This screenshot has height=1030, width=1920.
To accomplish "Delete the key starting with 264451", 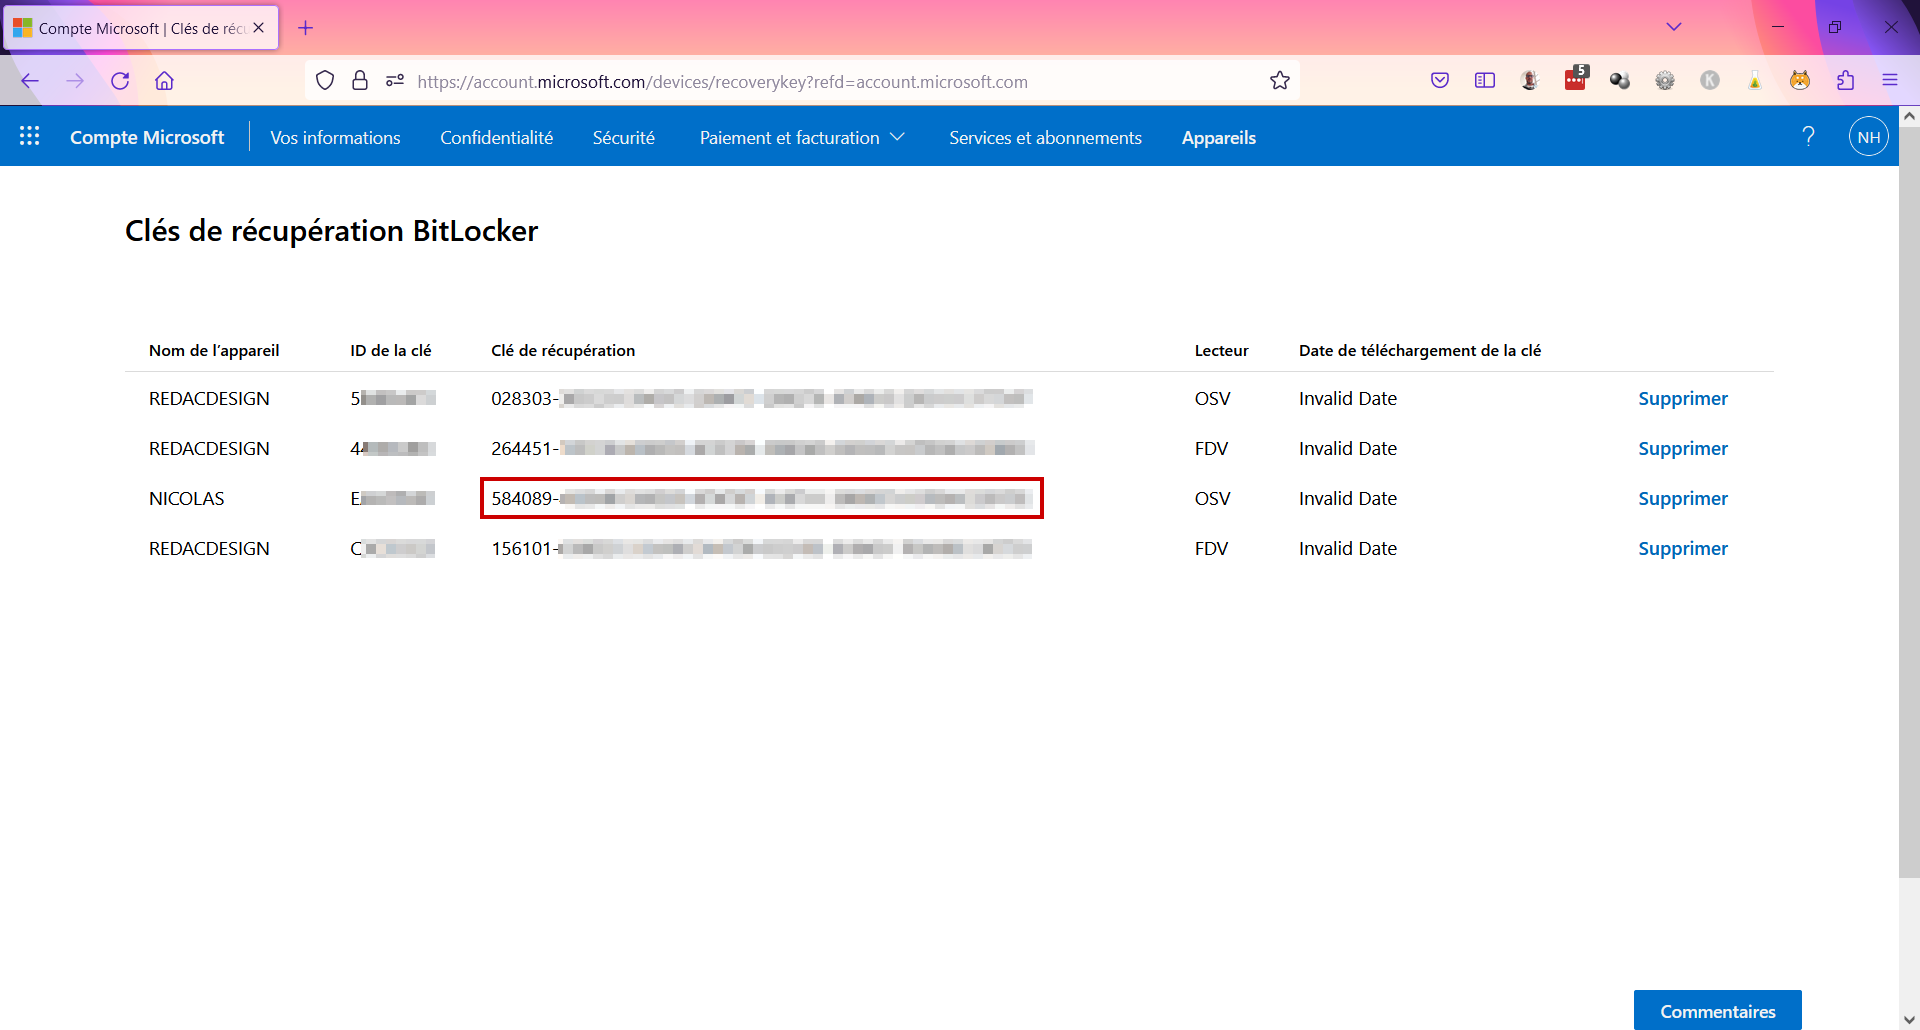I will coord(1683,448).
